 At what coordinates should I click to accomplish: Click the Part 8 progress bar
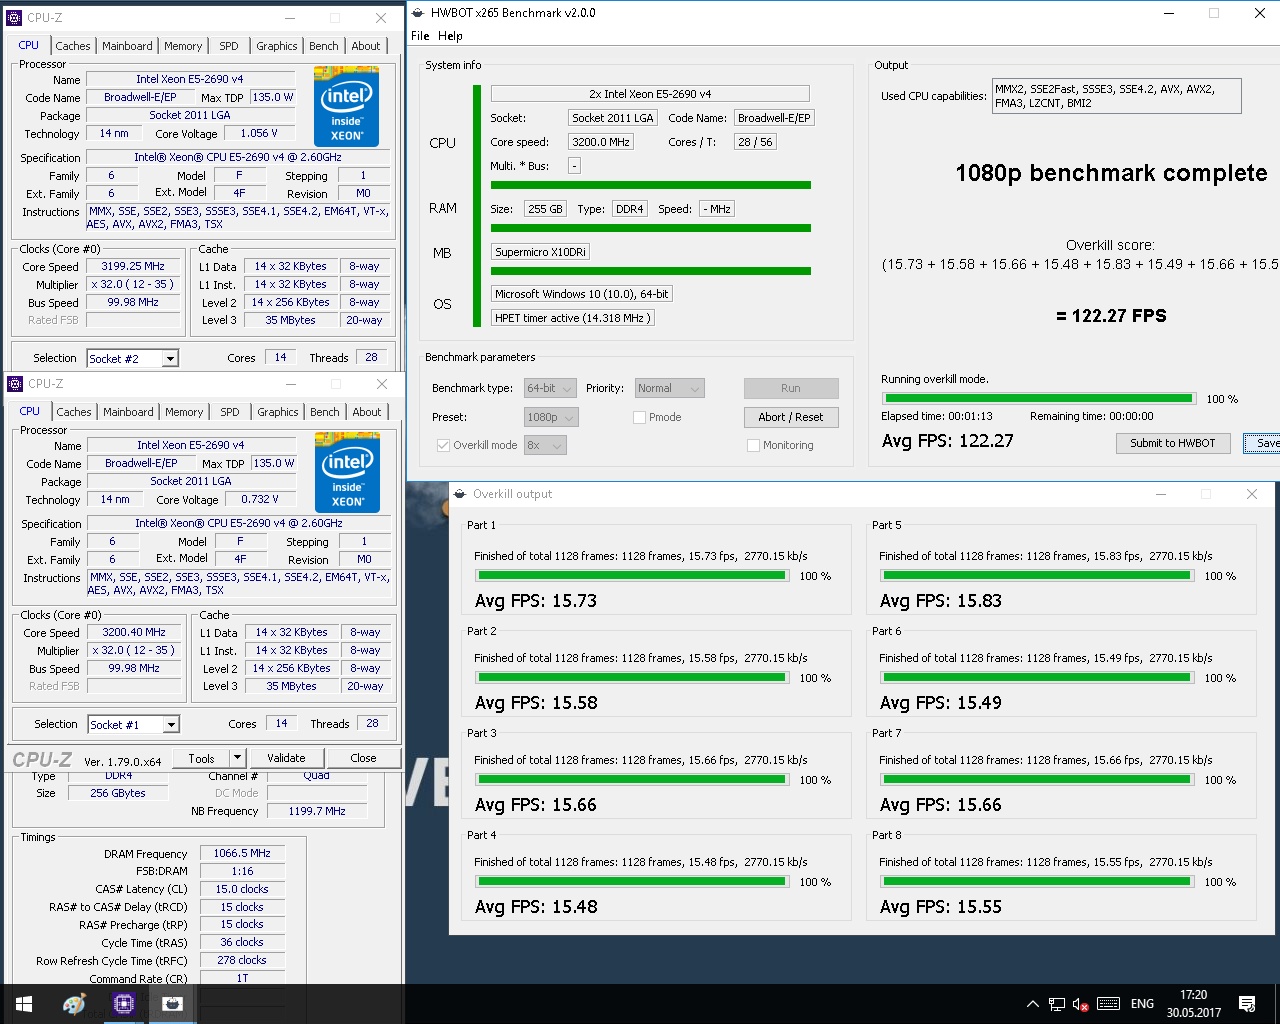1037,882
